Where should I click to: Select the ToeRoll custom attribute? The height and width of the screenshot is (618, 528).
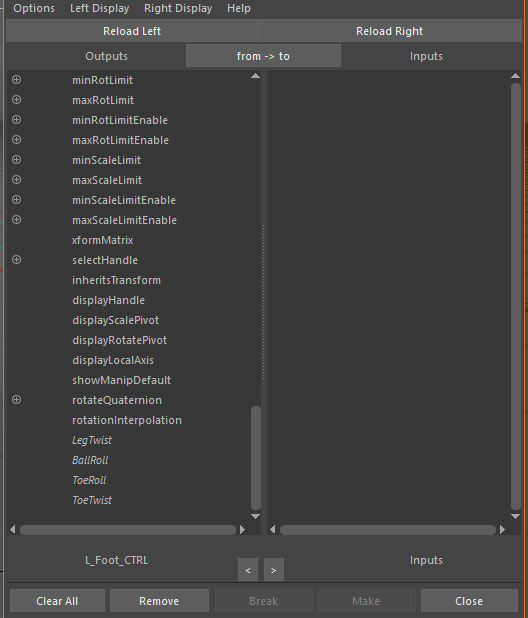click(89, 480)
